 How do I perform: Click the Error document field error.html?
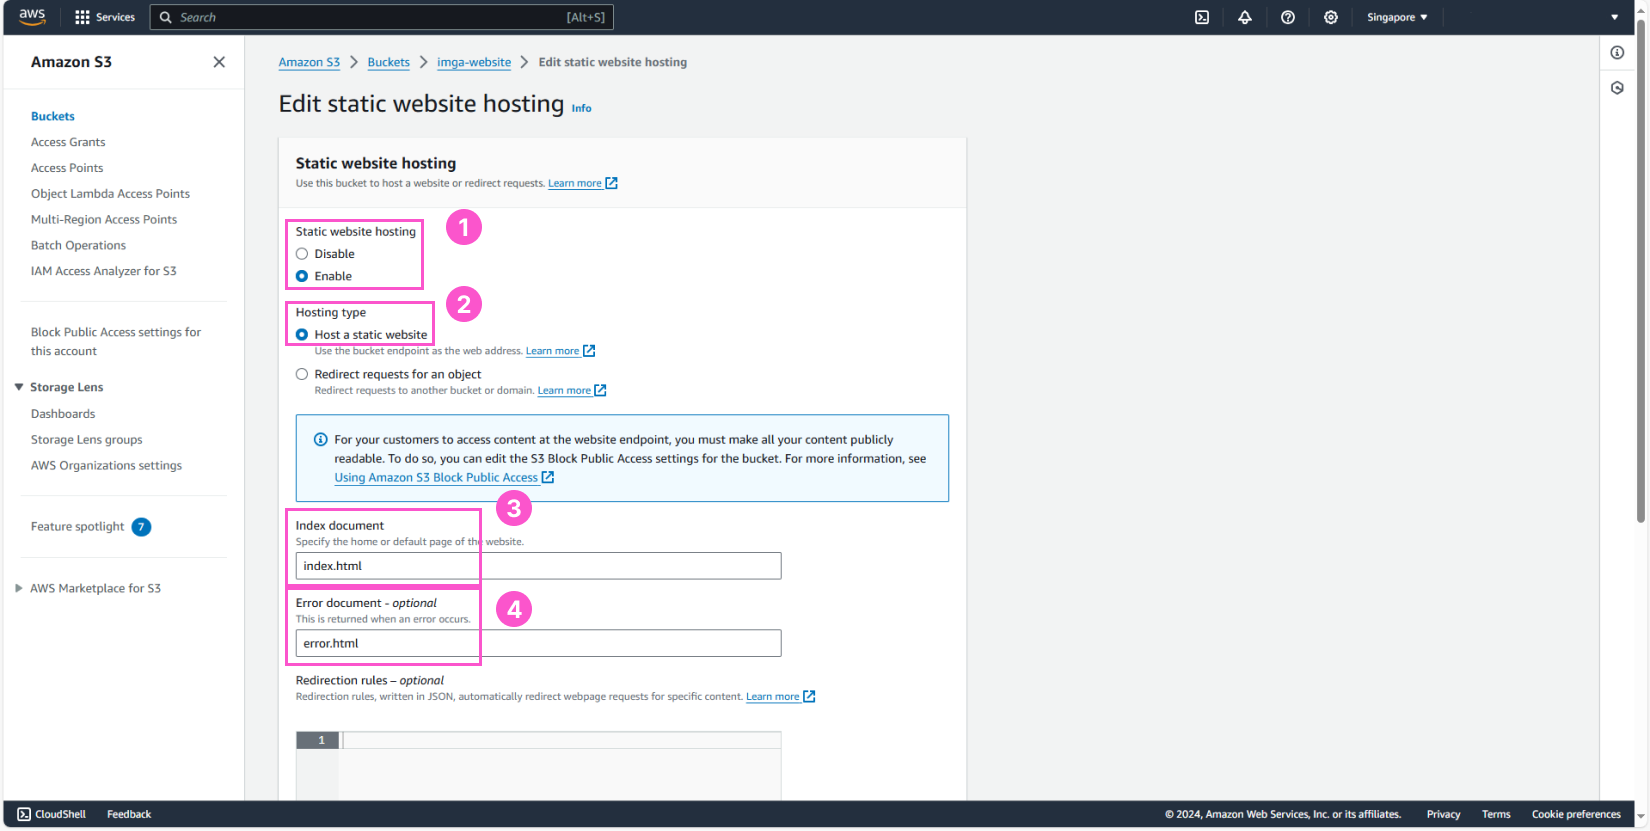tap(538, 644)
